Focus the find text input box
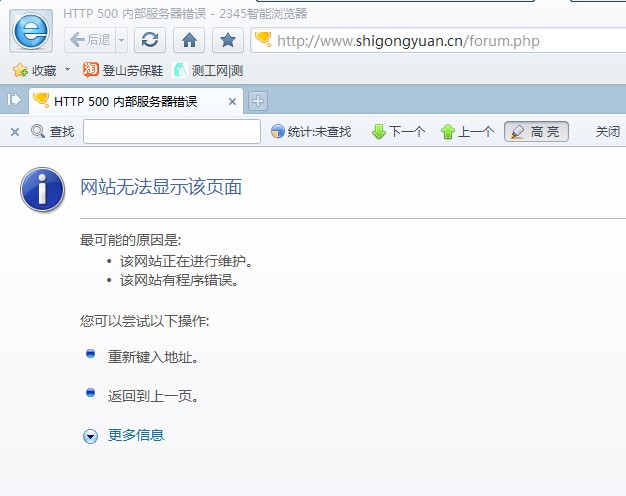 [172, 131]
